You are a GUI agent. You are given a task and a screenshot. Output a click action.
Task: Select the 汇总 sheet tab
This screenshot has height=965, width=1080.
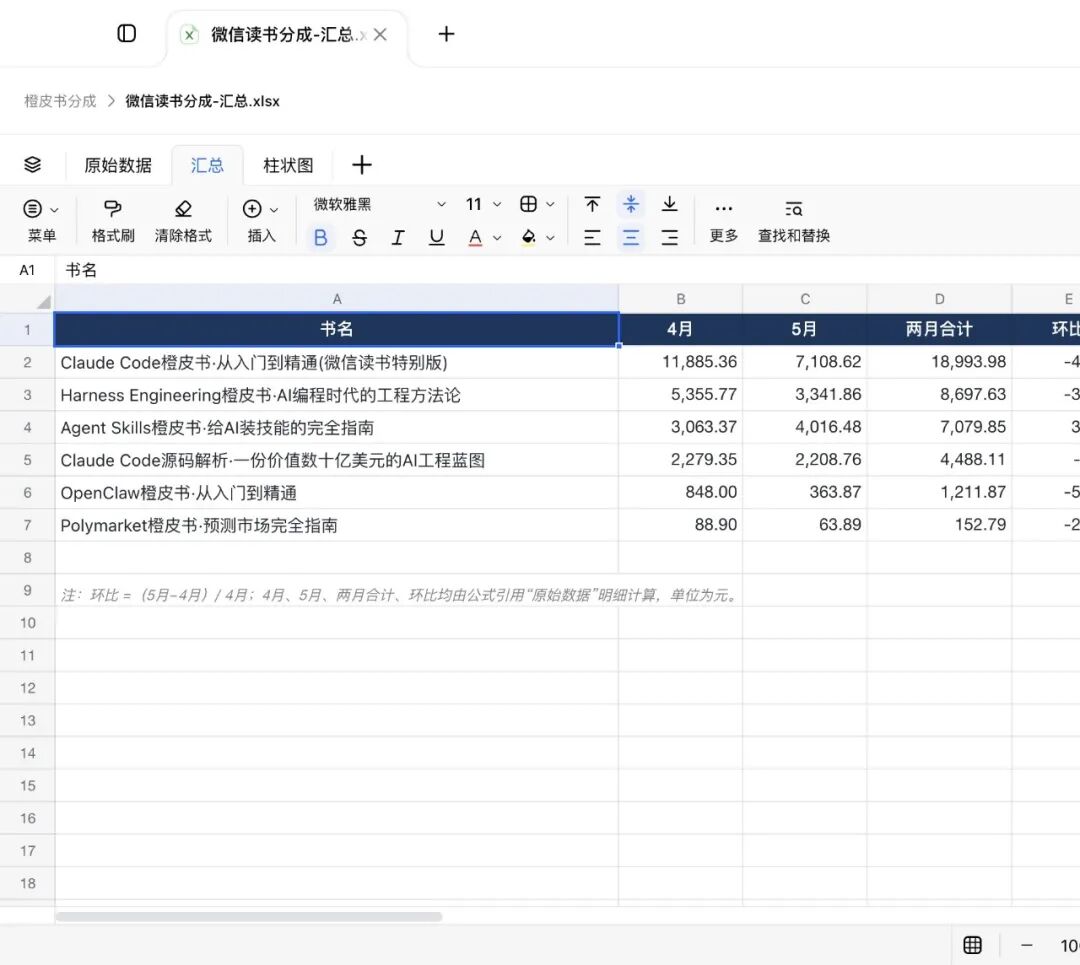coord(207,165)
